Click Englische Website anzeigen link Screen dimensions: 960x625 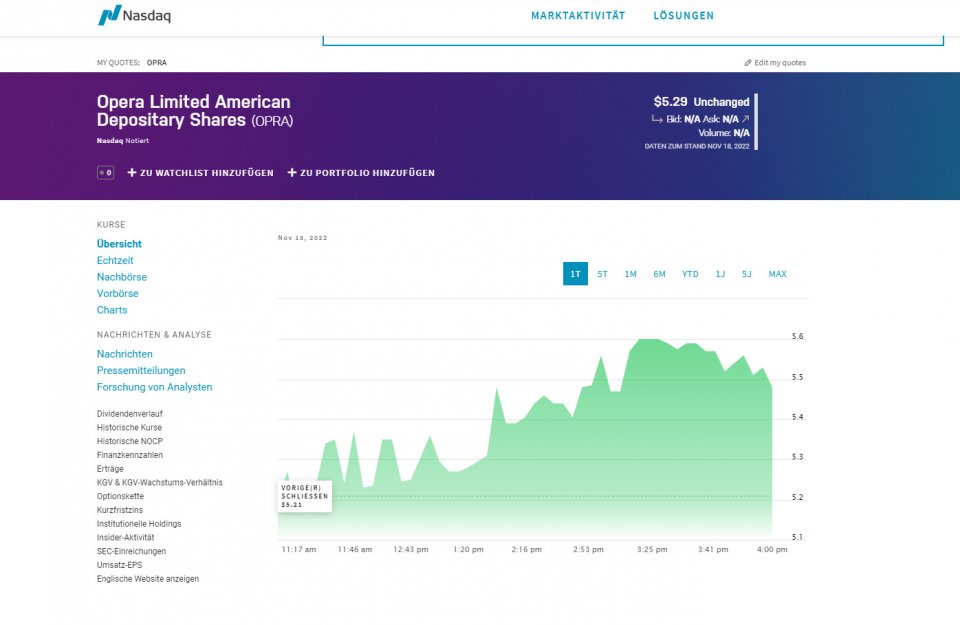click(148, 578)
